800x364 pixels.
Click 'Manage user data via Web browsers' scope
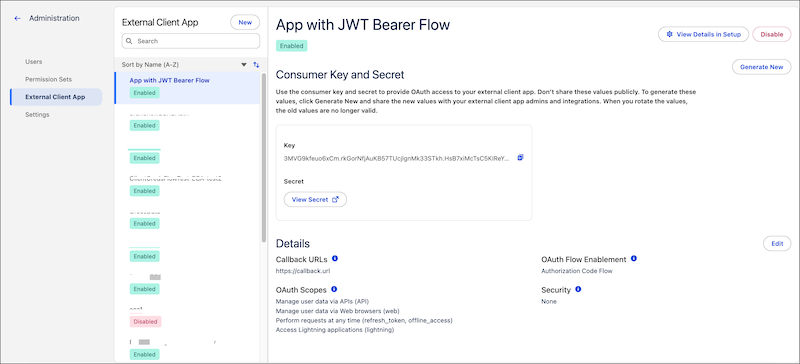coord(337,311)
